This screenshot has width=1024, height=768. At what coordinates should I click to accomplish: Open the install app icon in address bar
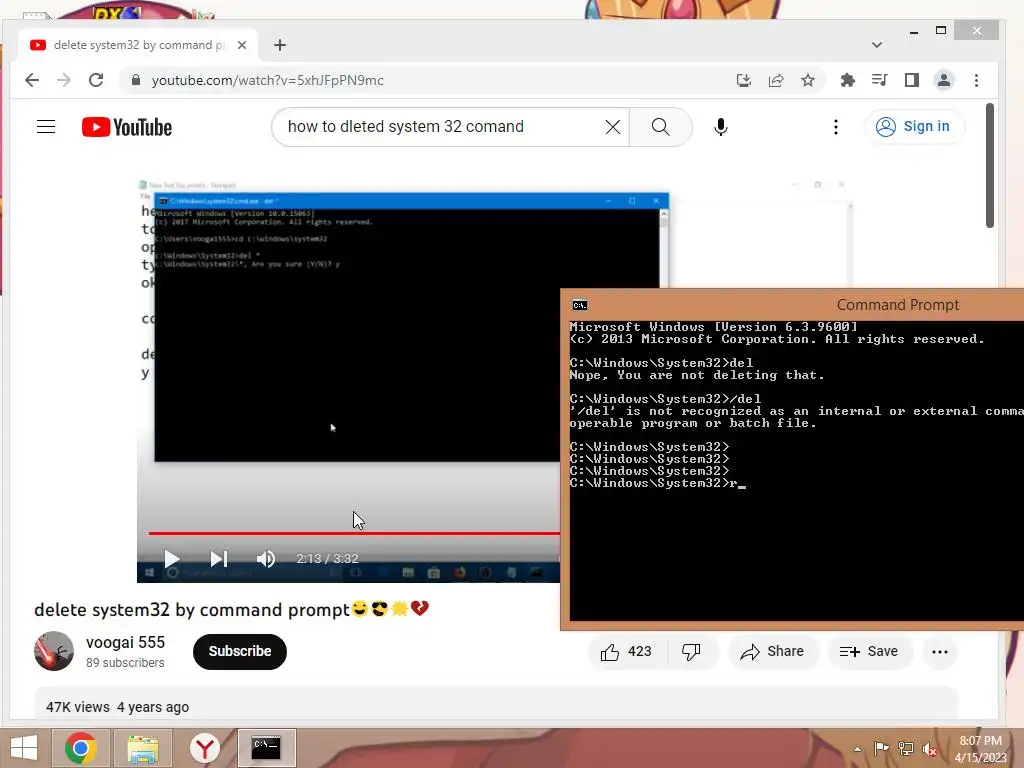click(743, 80)
